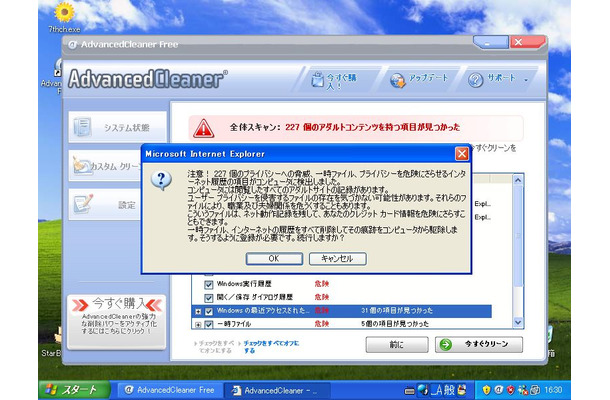
Task: Click the サポート help icon
Action: coord(475,80)
